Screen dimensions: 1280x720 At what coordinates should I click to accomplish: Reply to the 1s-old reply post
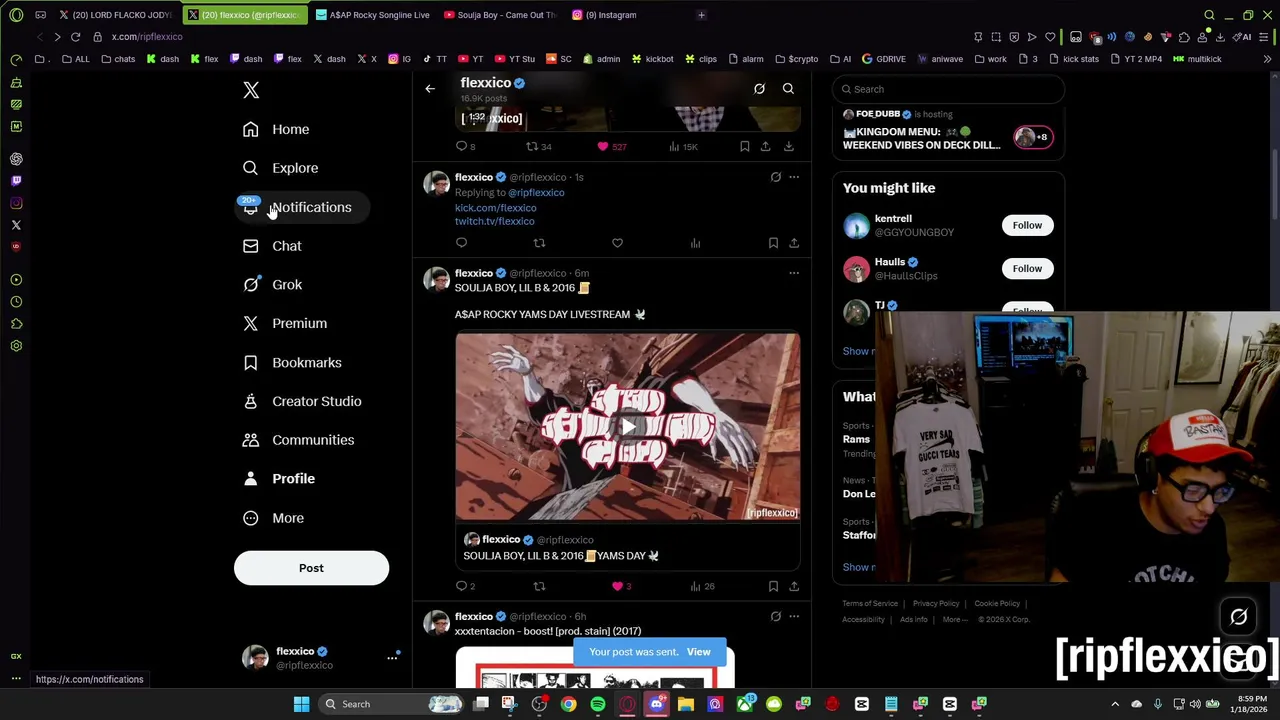461,243
